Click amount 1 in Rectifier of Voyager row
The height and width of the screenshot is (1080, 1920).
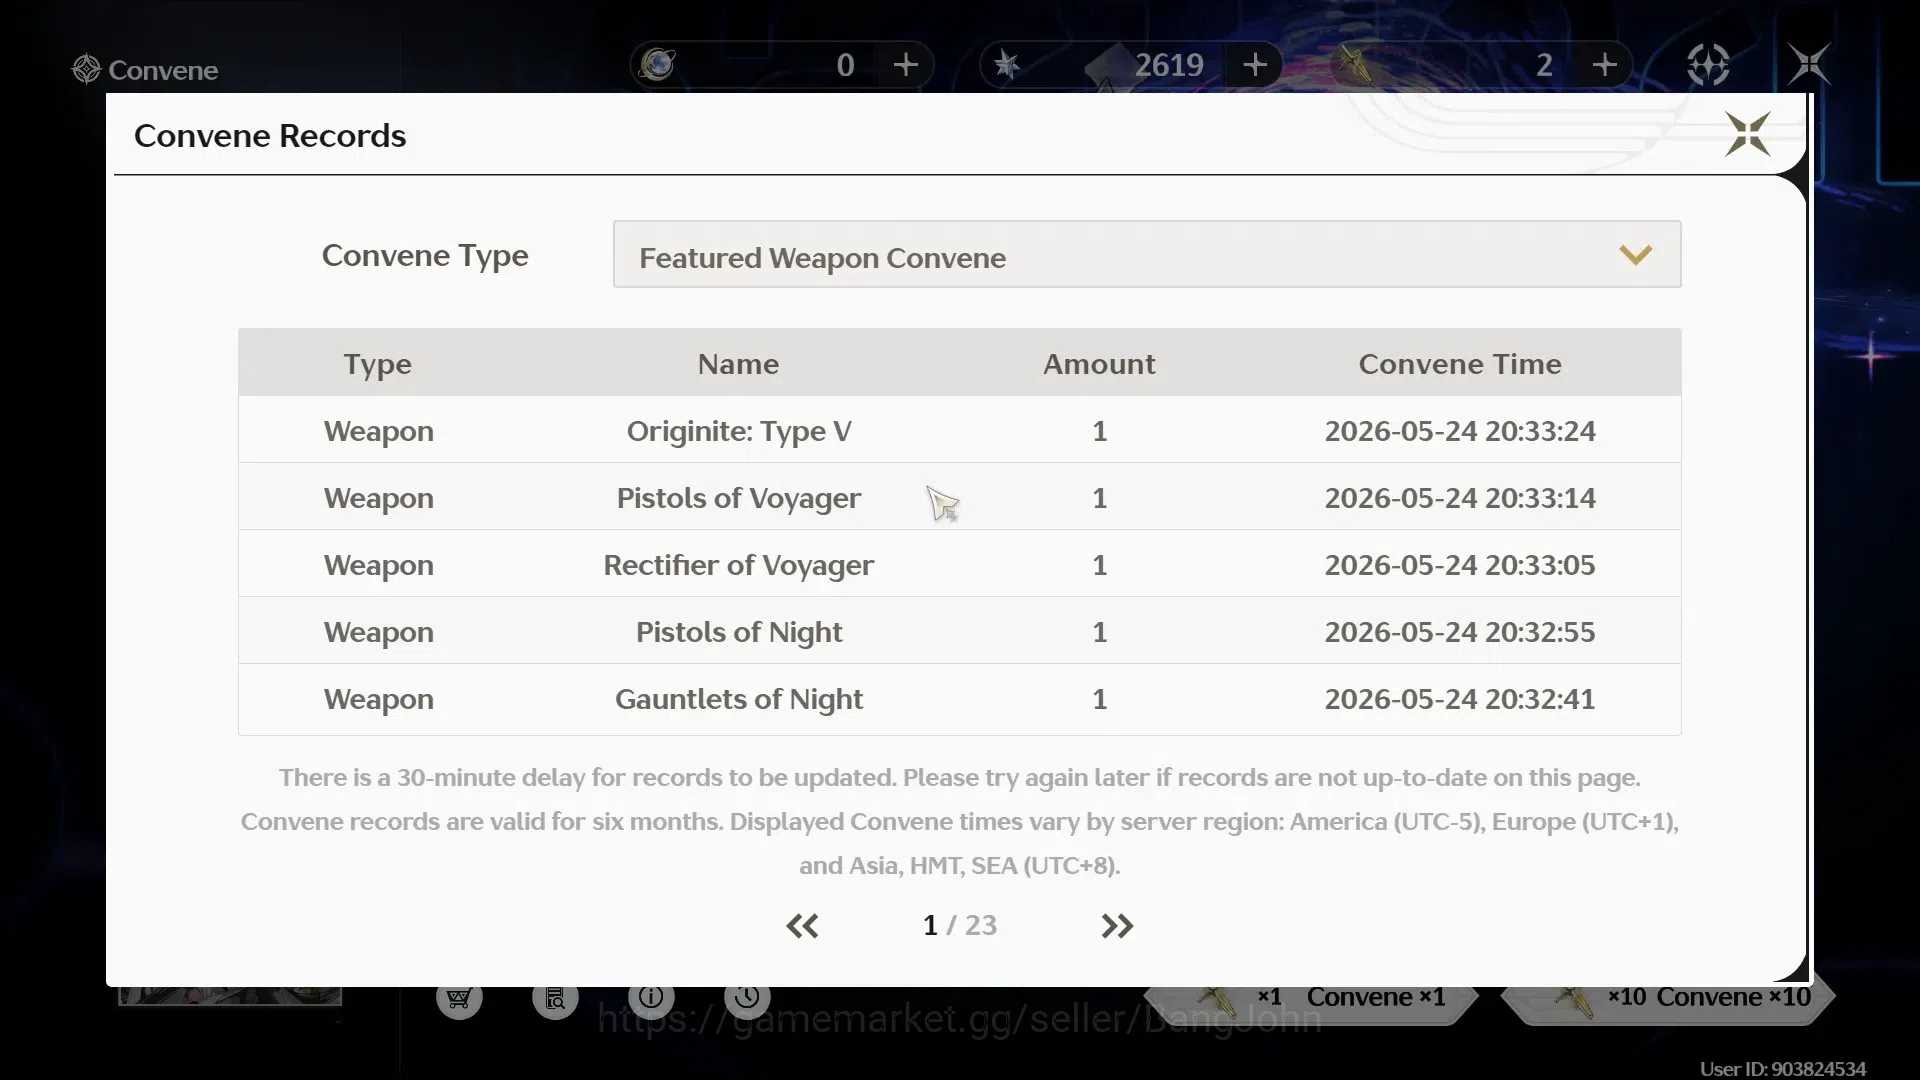[x=1099, y=565]
